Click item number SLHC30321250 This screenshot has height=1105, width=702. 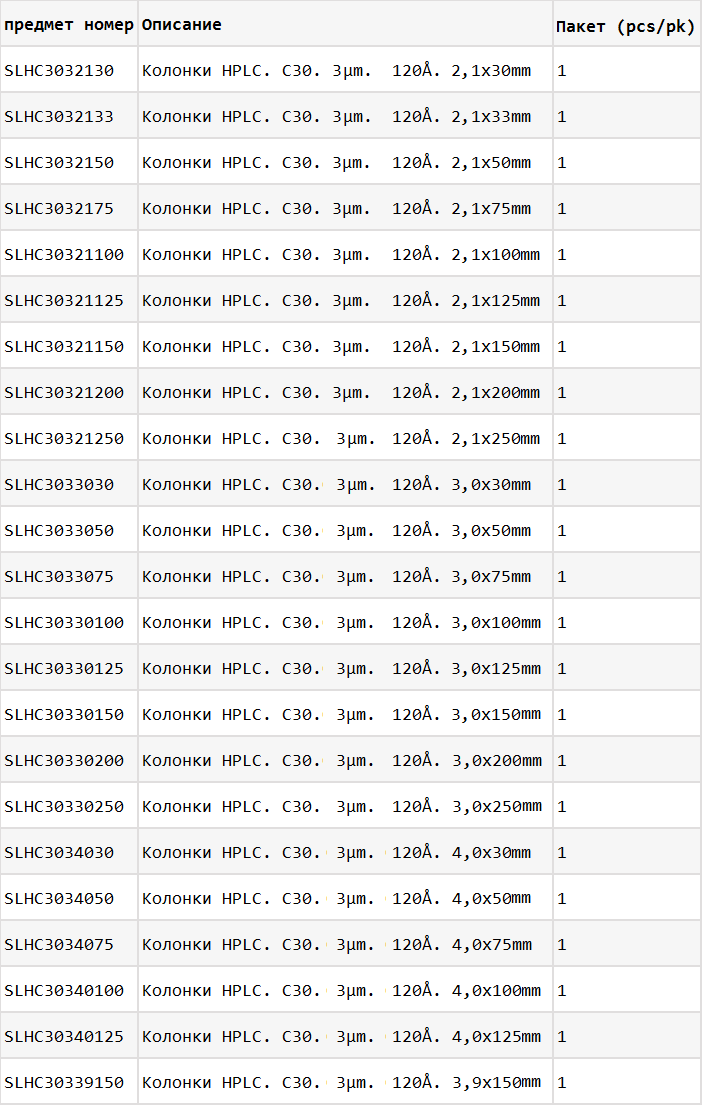tap(64, 438)
